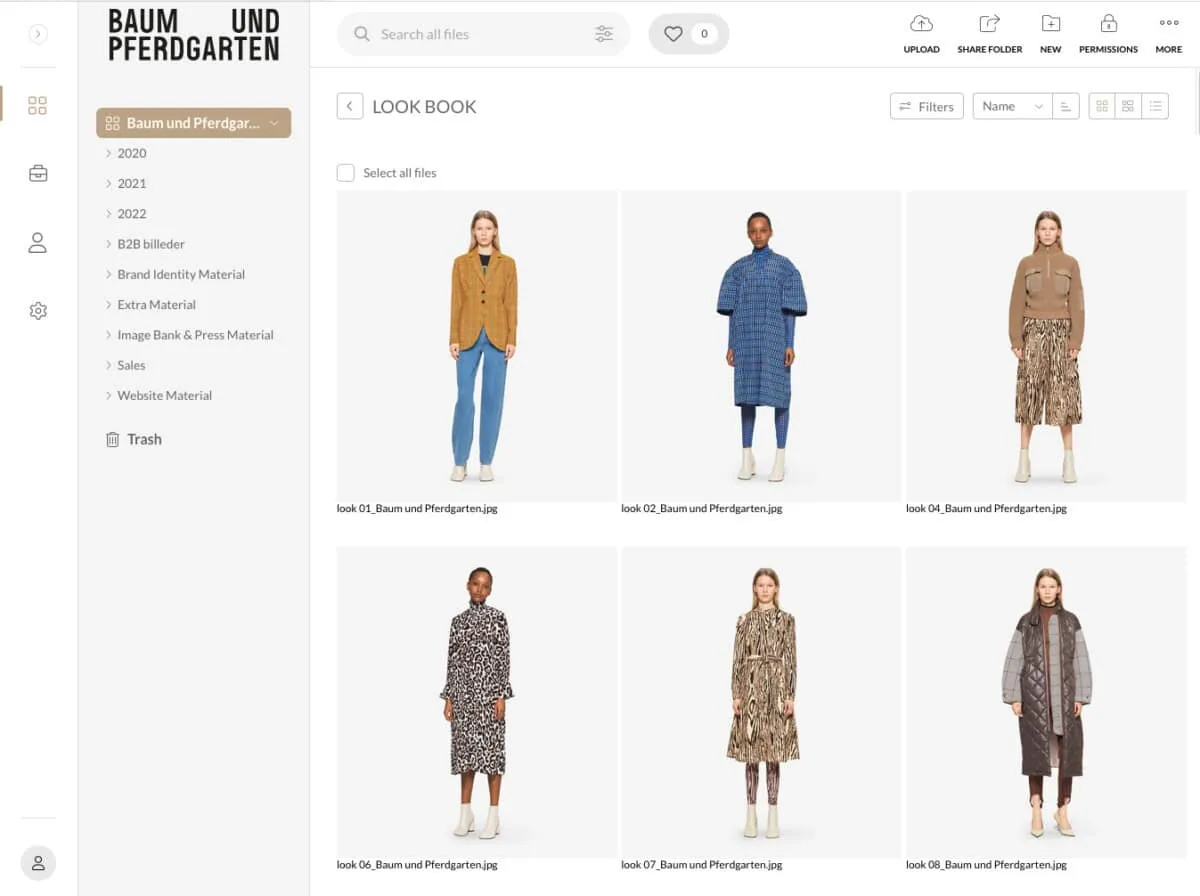Expand the 2020 folder chevron
Screen dimensions: 1200x896
108,153
